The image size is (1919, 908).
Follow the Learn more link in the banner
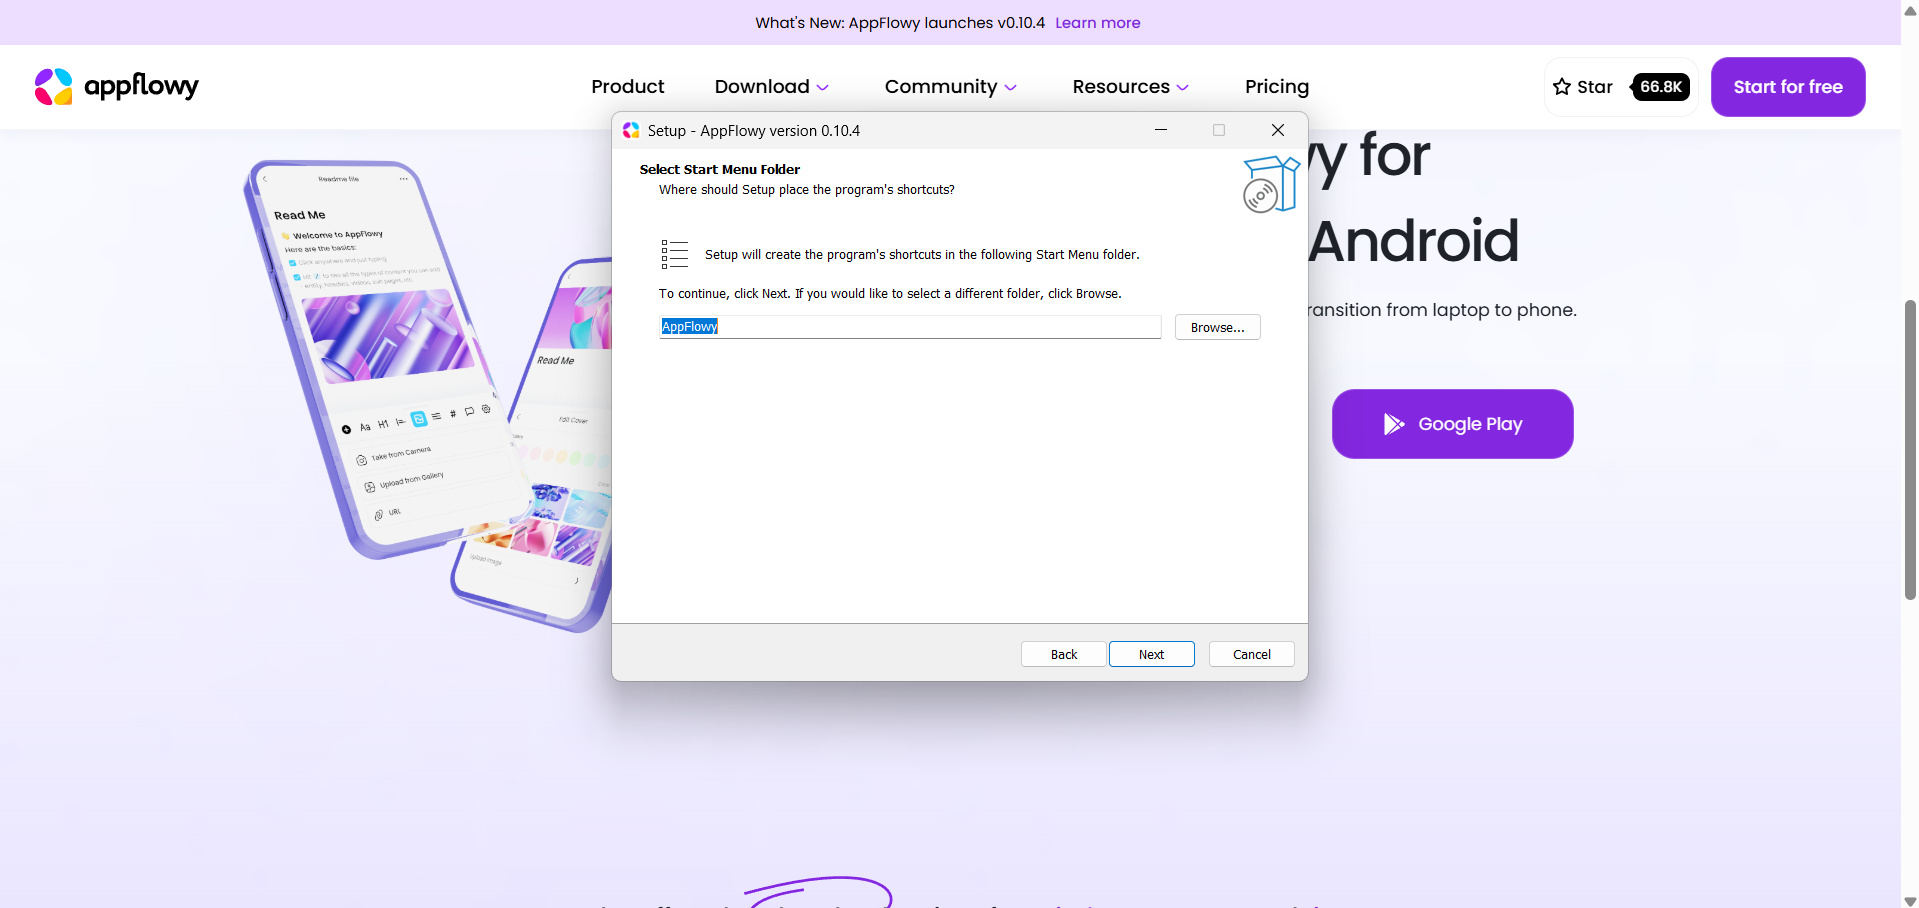click(1097, 23)
